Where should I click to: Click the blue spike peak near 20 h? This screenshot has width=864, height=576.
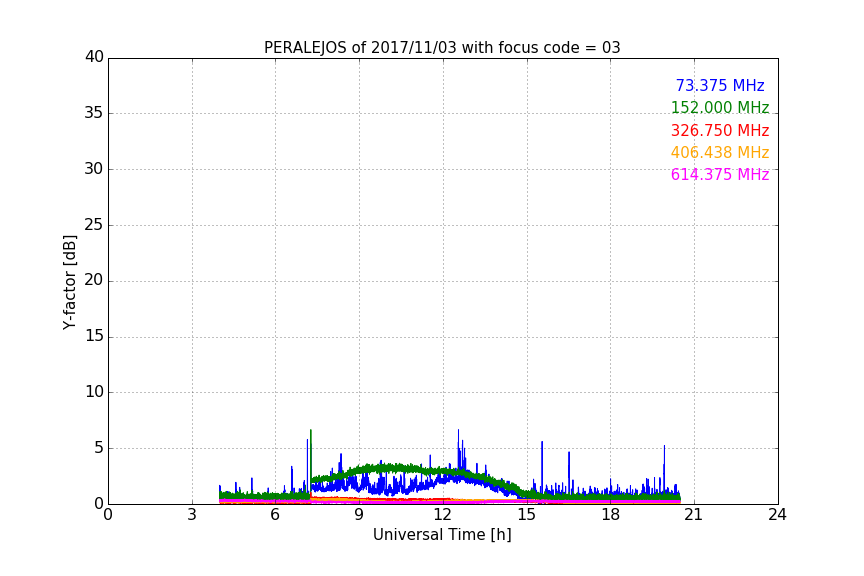click(x=665, y=447)
